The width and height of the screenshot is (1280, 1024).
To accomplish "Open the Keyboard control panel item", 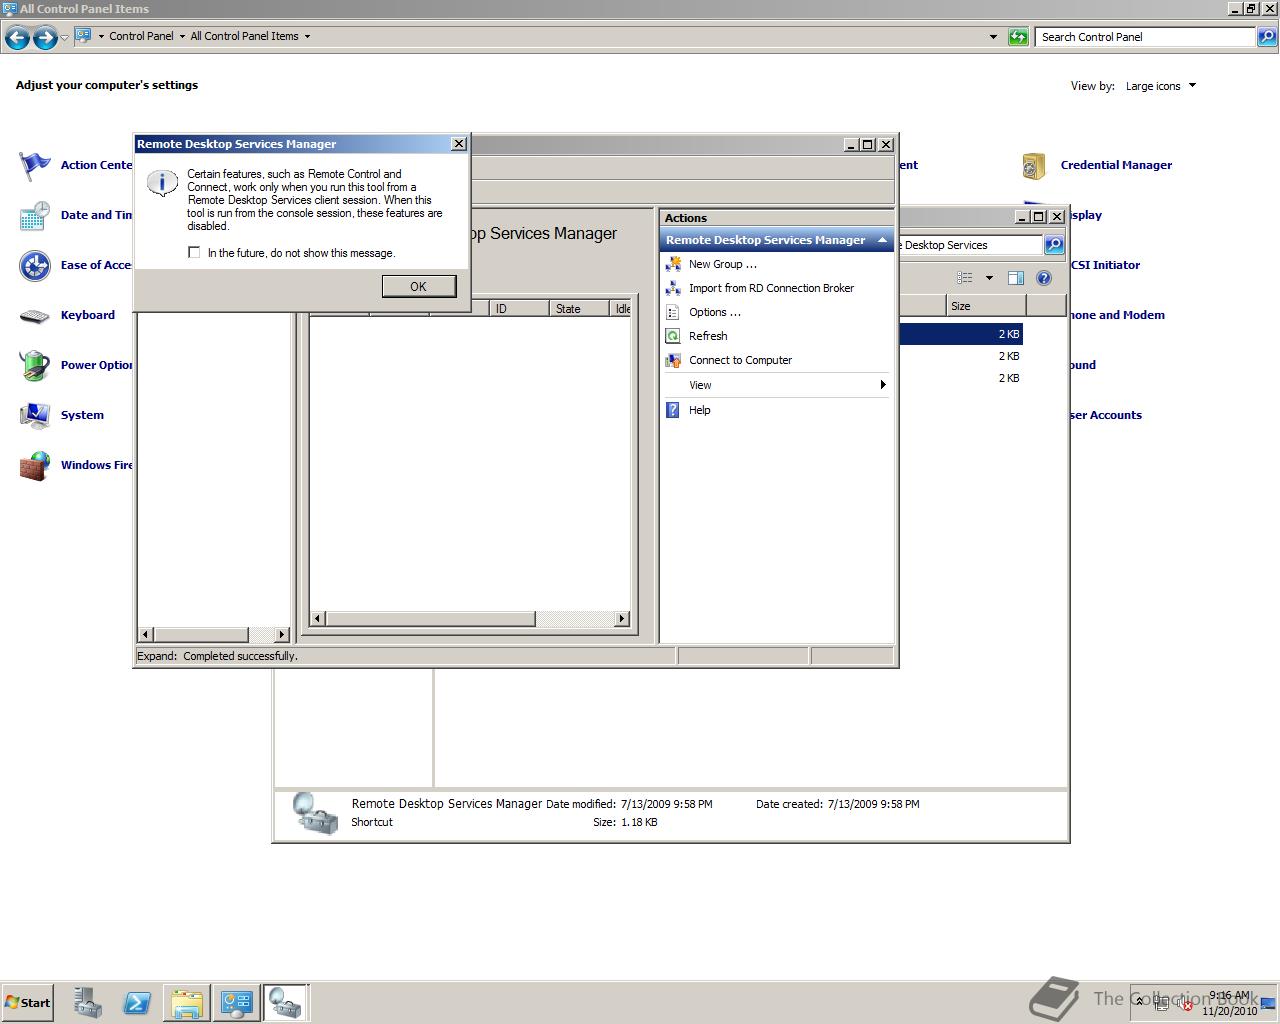I will tap(88, 315).
